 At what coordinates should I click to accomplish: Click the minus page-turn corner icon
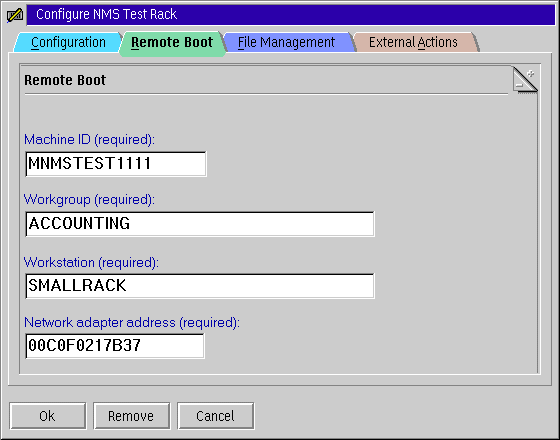(520, 84)
